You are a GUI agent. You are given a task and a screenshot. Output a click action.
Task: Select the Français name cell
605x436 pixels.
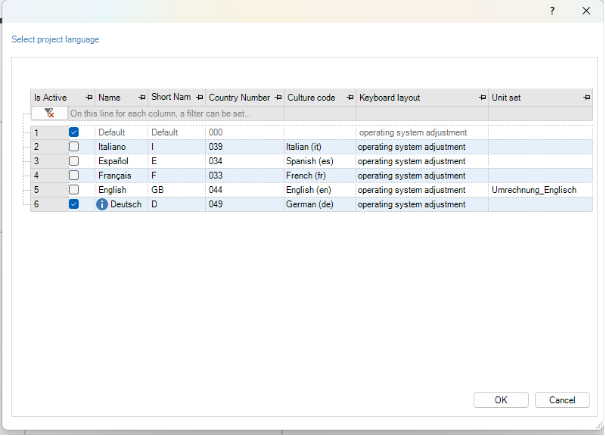click(x=121, y=176)
